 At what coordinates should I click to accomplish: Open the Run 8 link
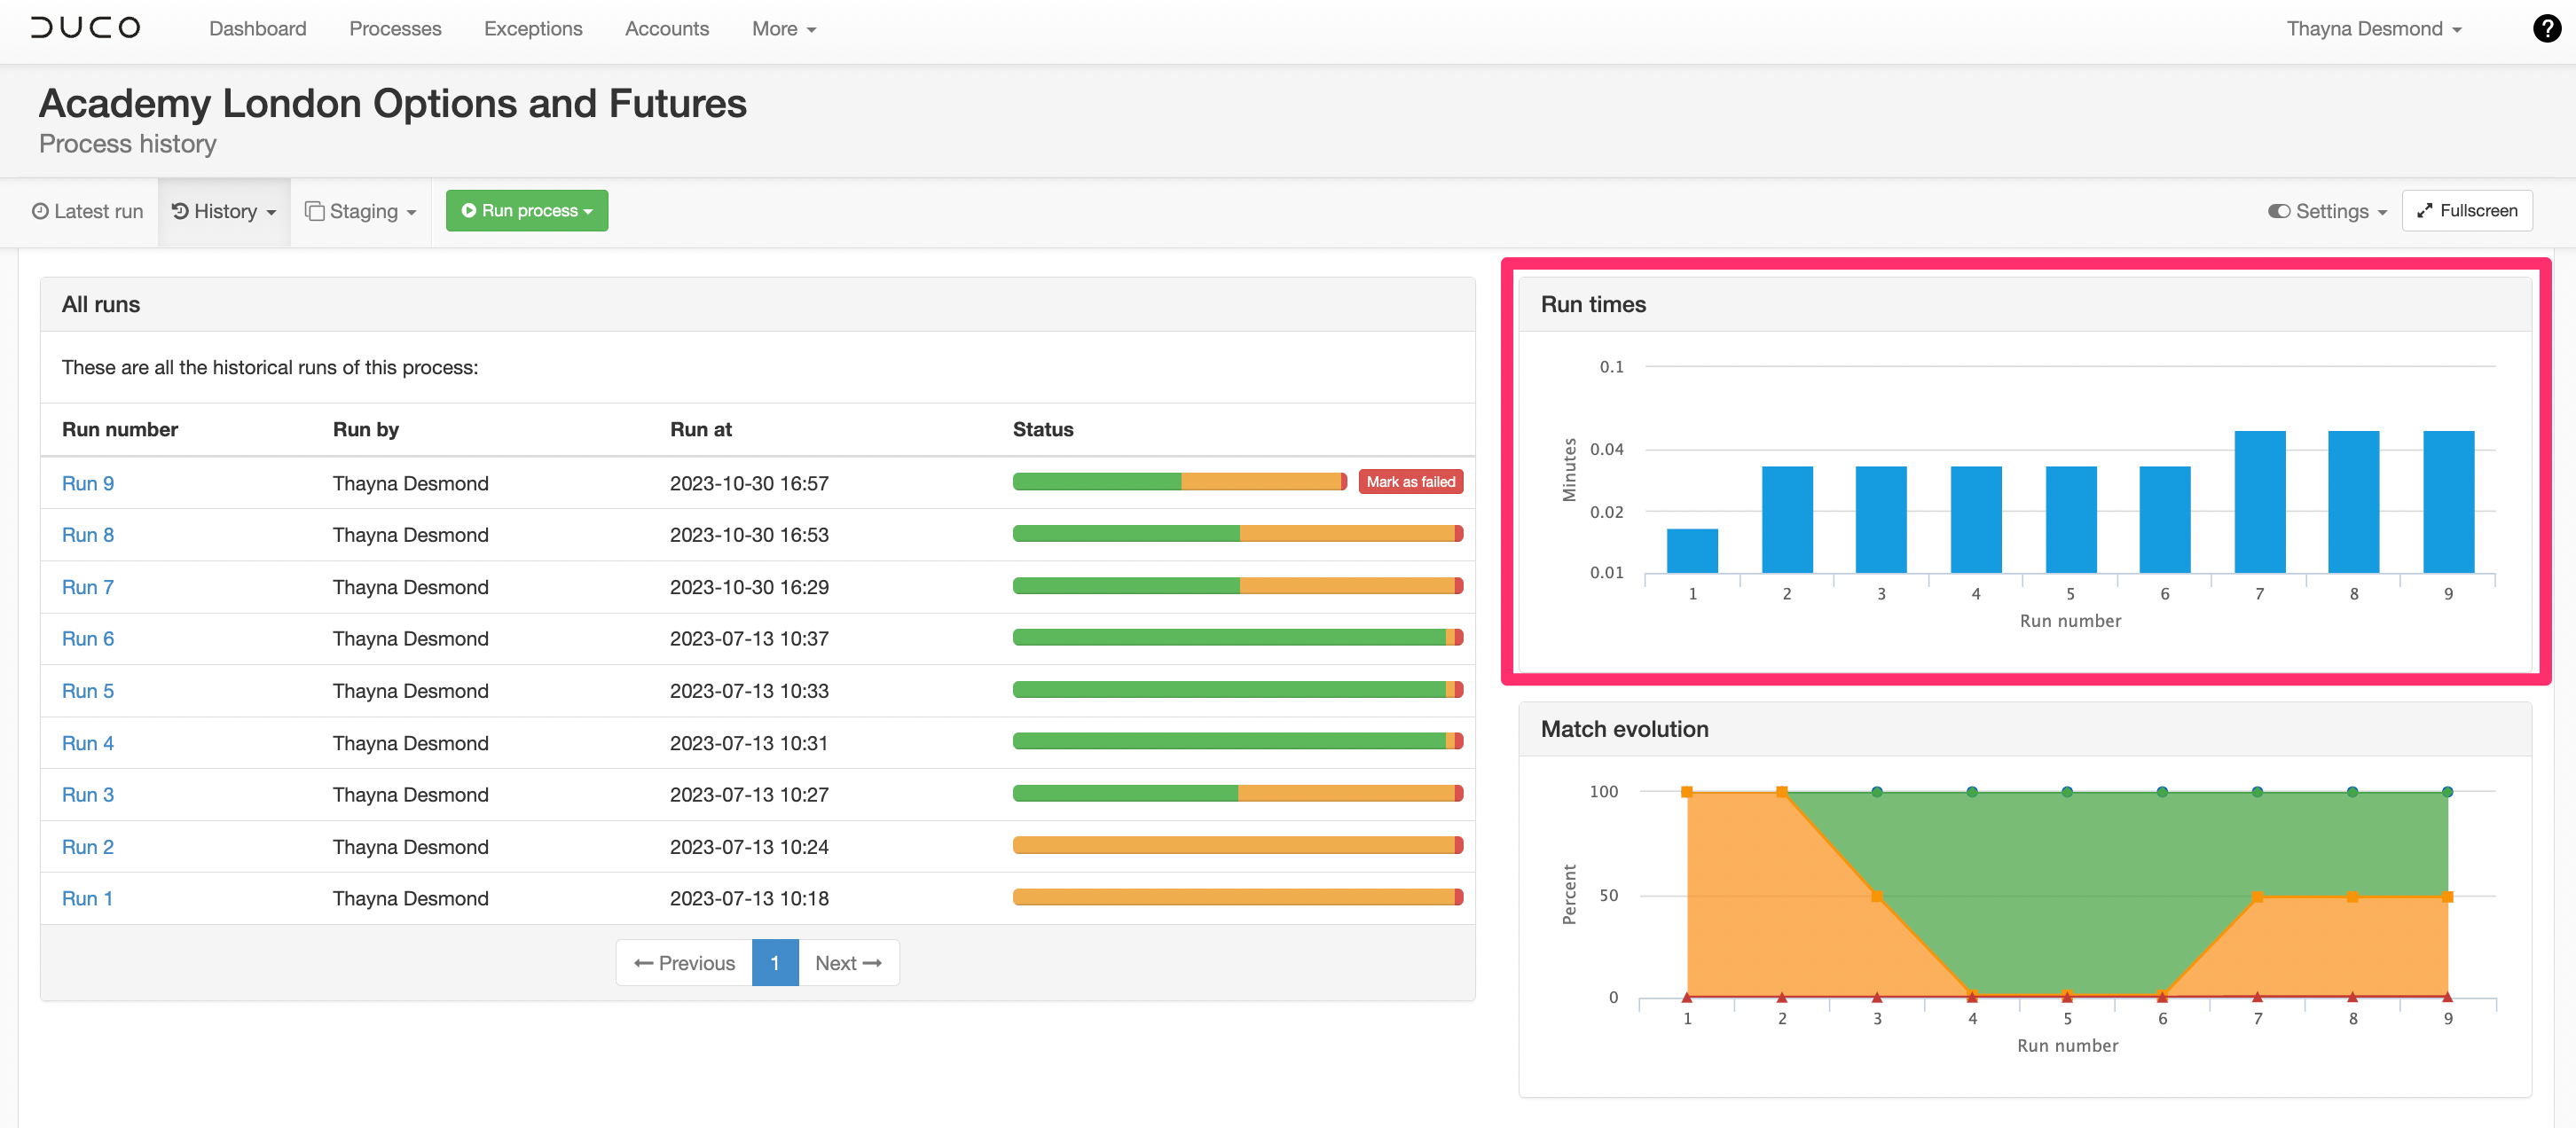[88, 535]
